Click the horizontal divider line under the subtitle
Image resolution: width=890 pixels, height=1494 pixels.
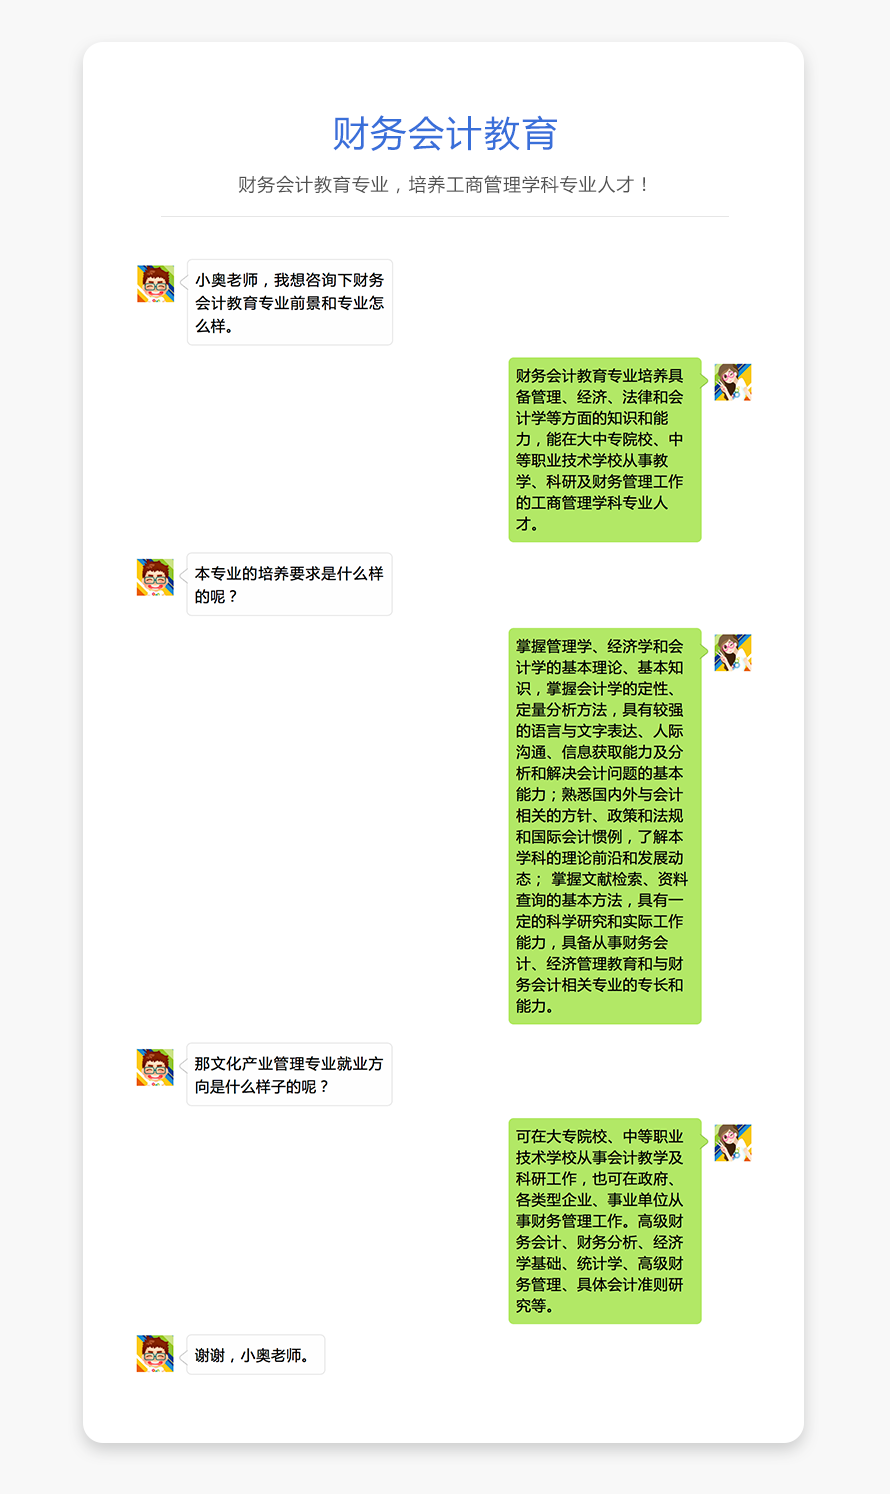pyautogui.click(x=445, y=216)
